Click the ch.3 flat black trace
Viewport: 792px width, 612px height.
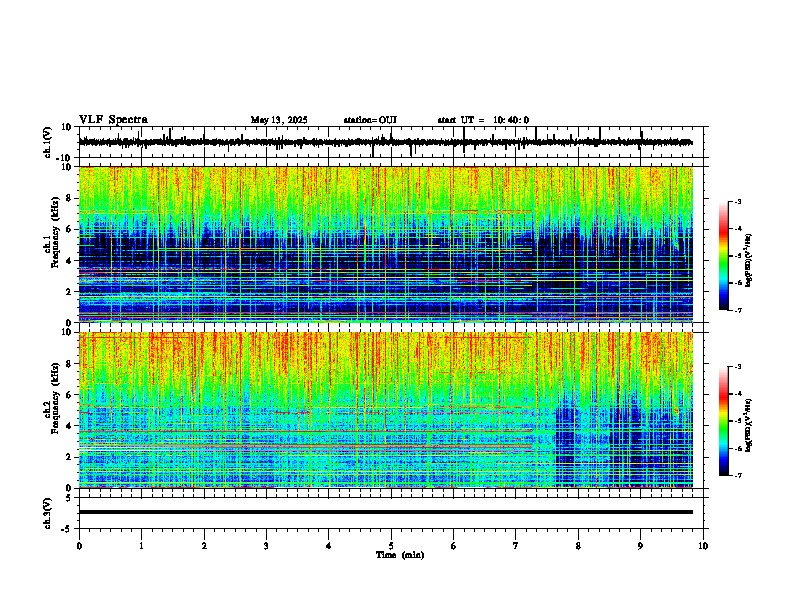pos(386,512)
